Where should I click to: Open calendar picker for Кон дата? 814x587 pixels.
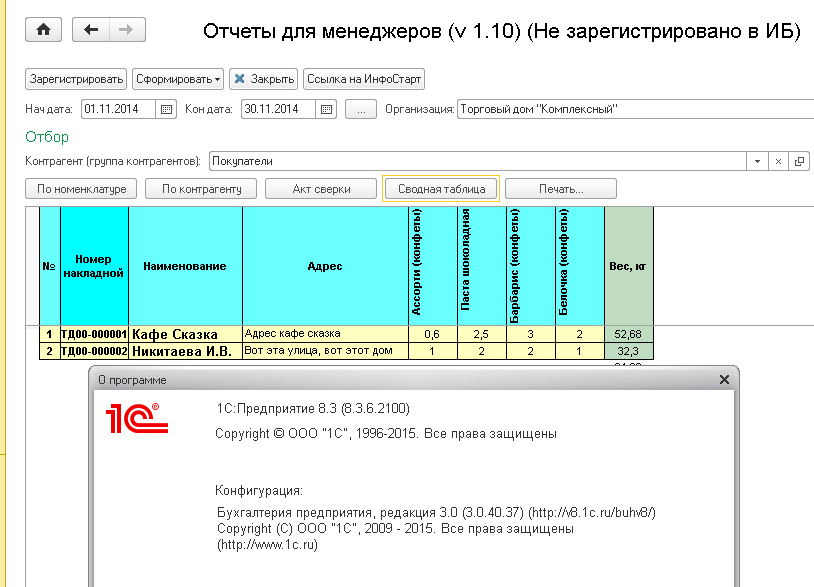click(x=326, y=110)
